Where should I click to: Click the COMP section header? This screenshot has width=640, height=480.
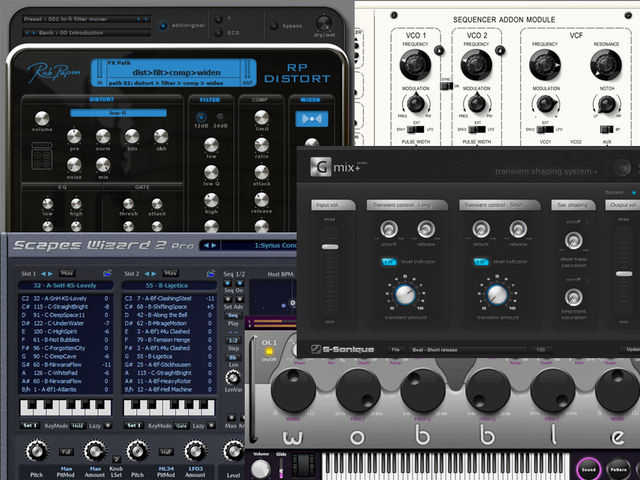(x=260, y=100)
